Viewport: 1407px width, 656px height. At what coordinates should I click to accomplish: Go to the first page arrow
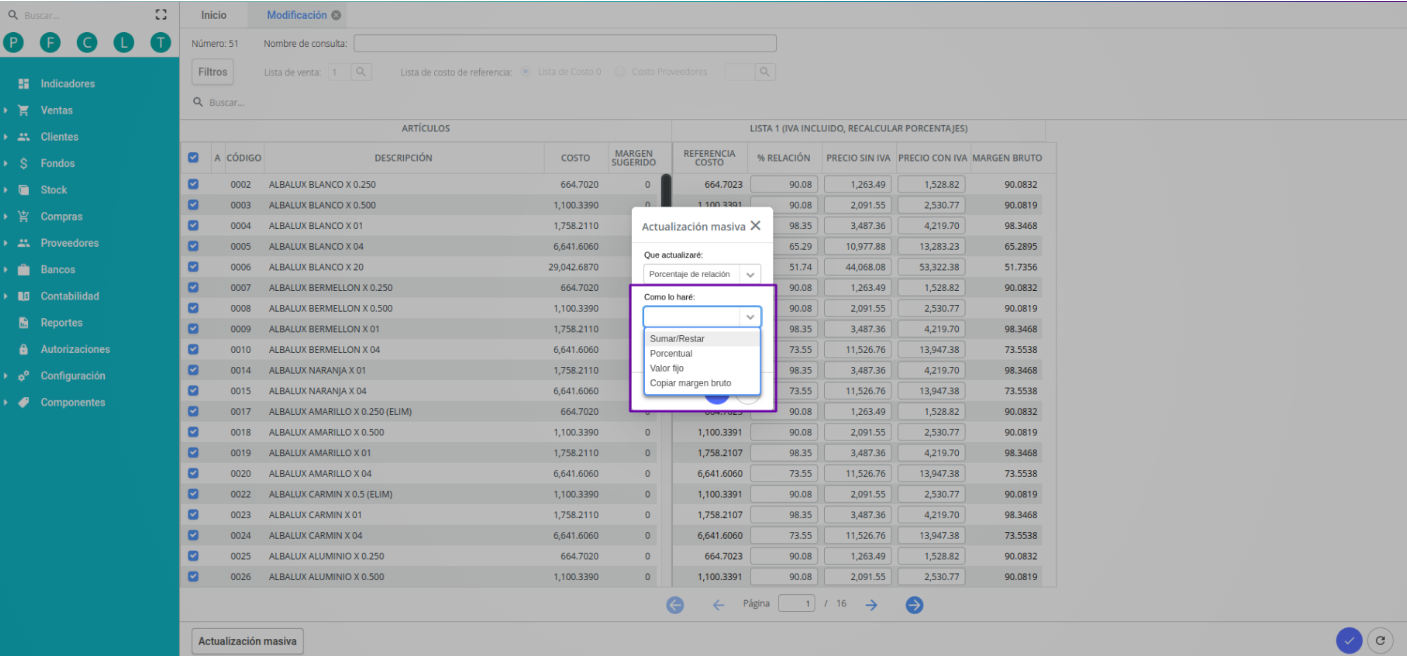[675, 605]
